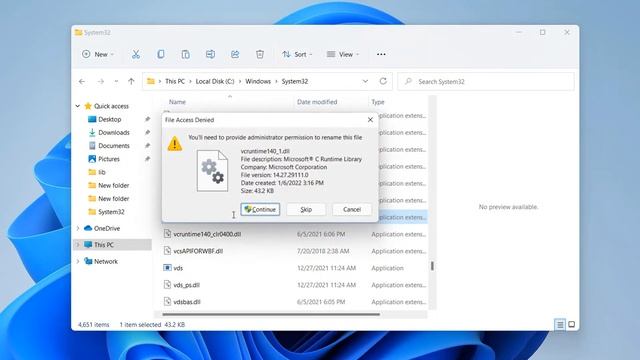Expand the OneDrive tree node
This screenshot has height=360, width=640.
(78, 229)
